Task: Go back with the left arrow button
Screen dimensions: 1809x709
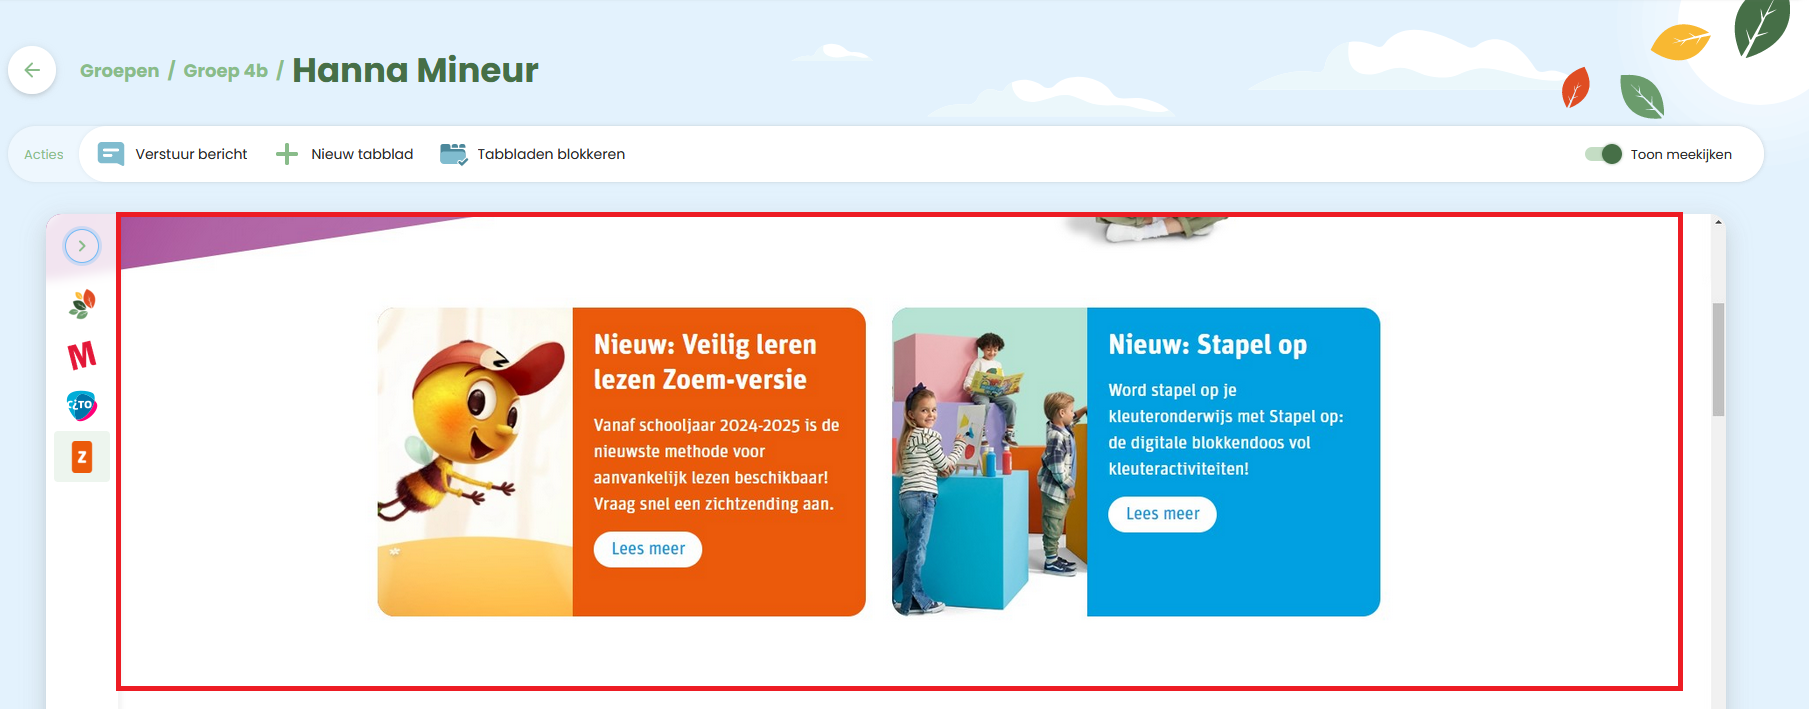Action: [32, 70]
